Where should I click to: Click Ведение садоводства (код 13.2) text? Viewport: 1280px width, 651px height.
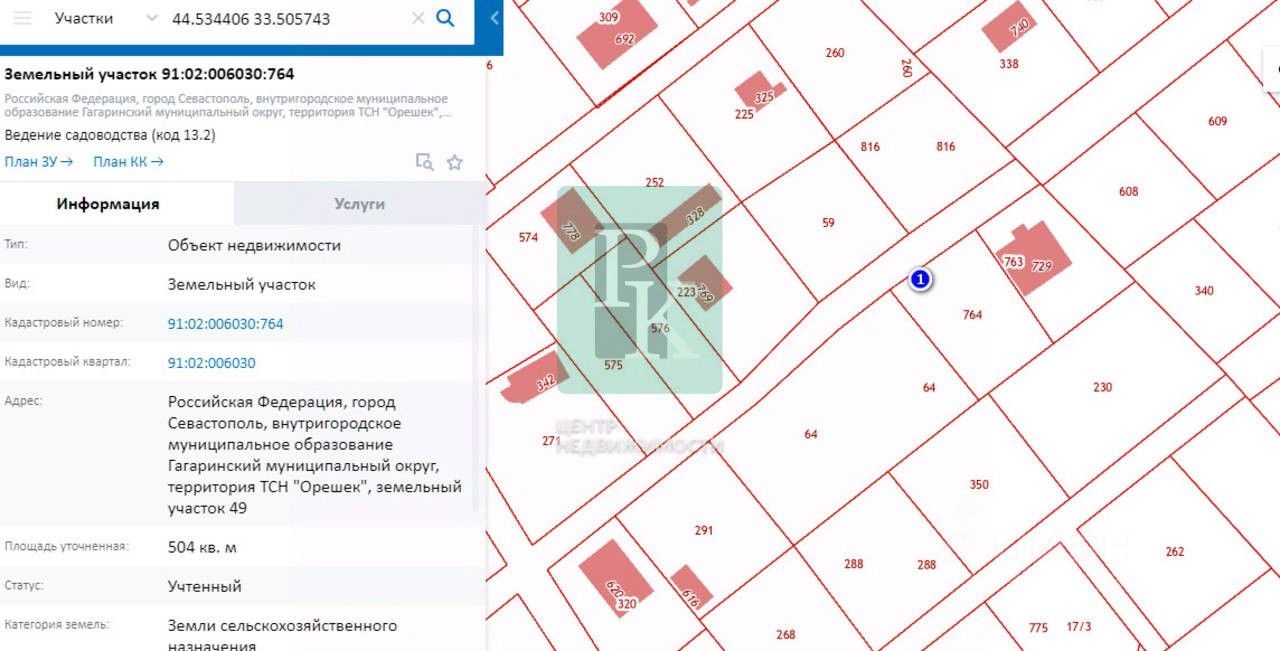point(109,135)
